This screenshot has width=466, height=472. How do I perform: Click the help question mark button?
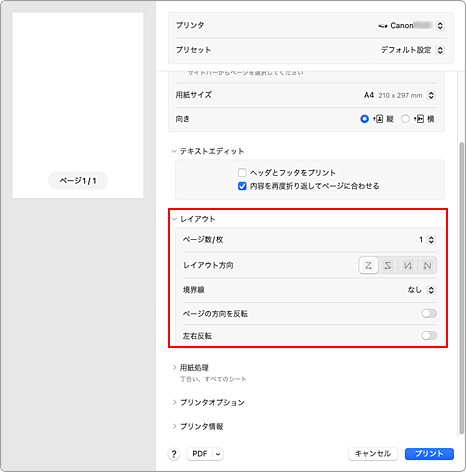point(174,454)
